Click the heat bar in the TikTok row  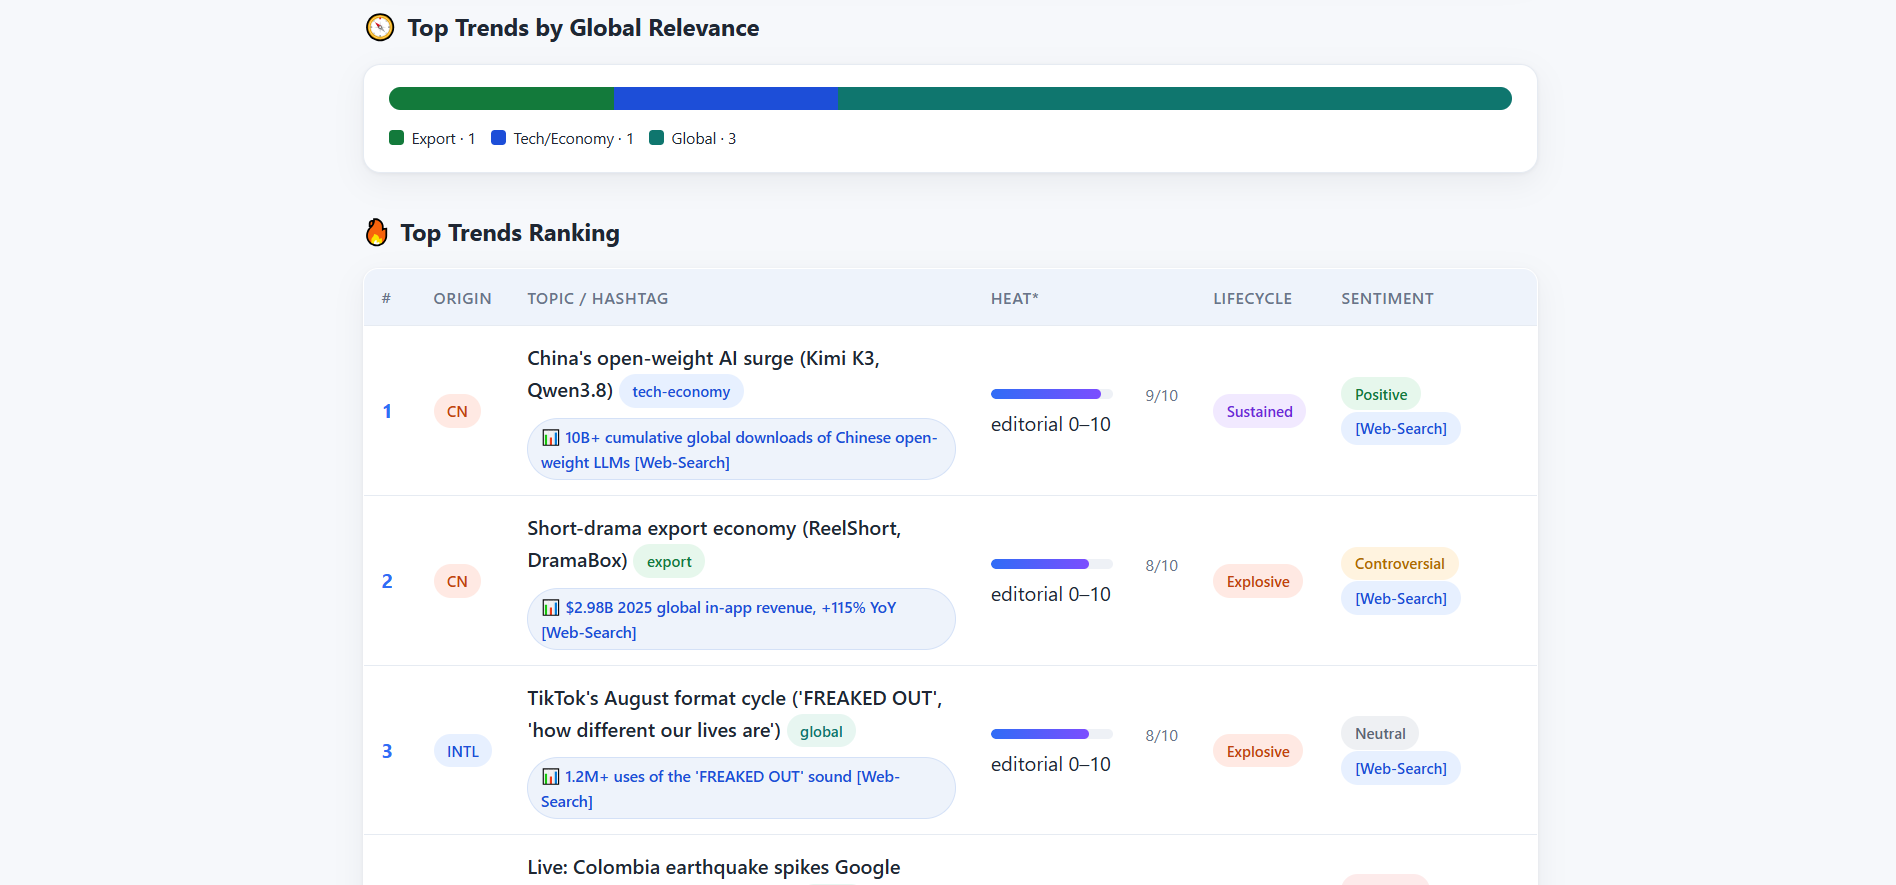pos(1052,734)
